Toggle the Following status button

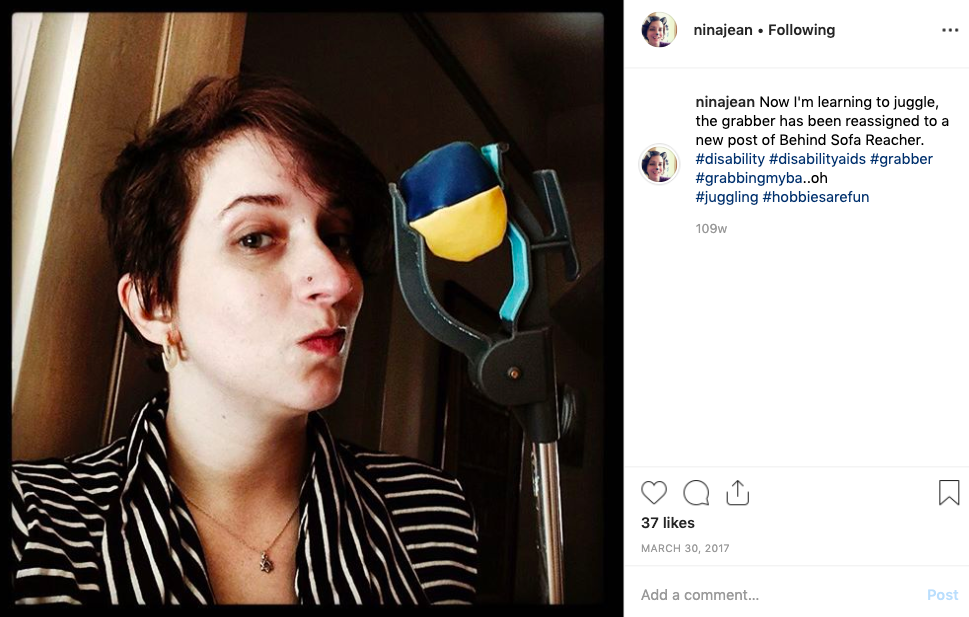(x=802, y=30)
